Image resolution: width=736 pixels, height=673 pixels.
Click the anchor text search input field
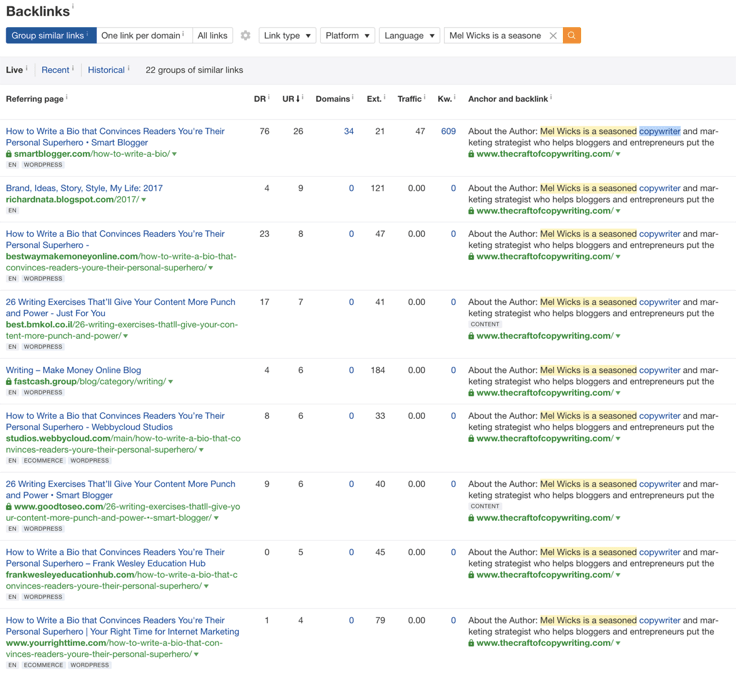[495, 36]
